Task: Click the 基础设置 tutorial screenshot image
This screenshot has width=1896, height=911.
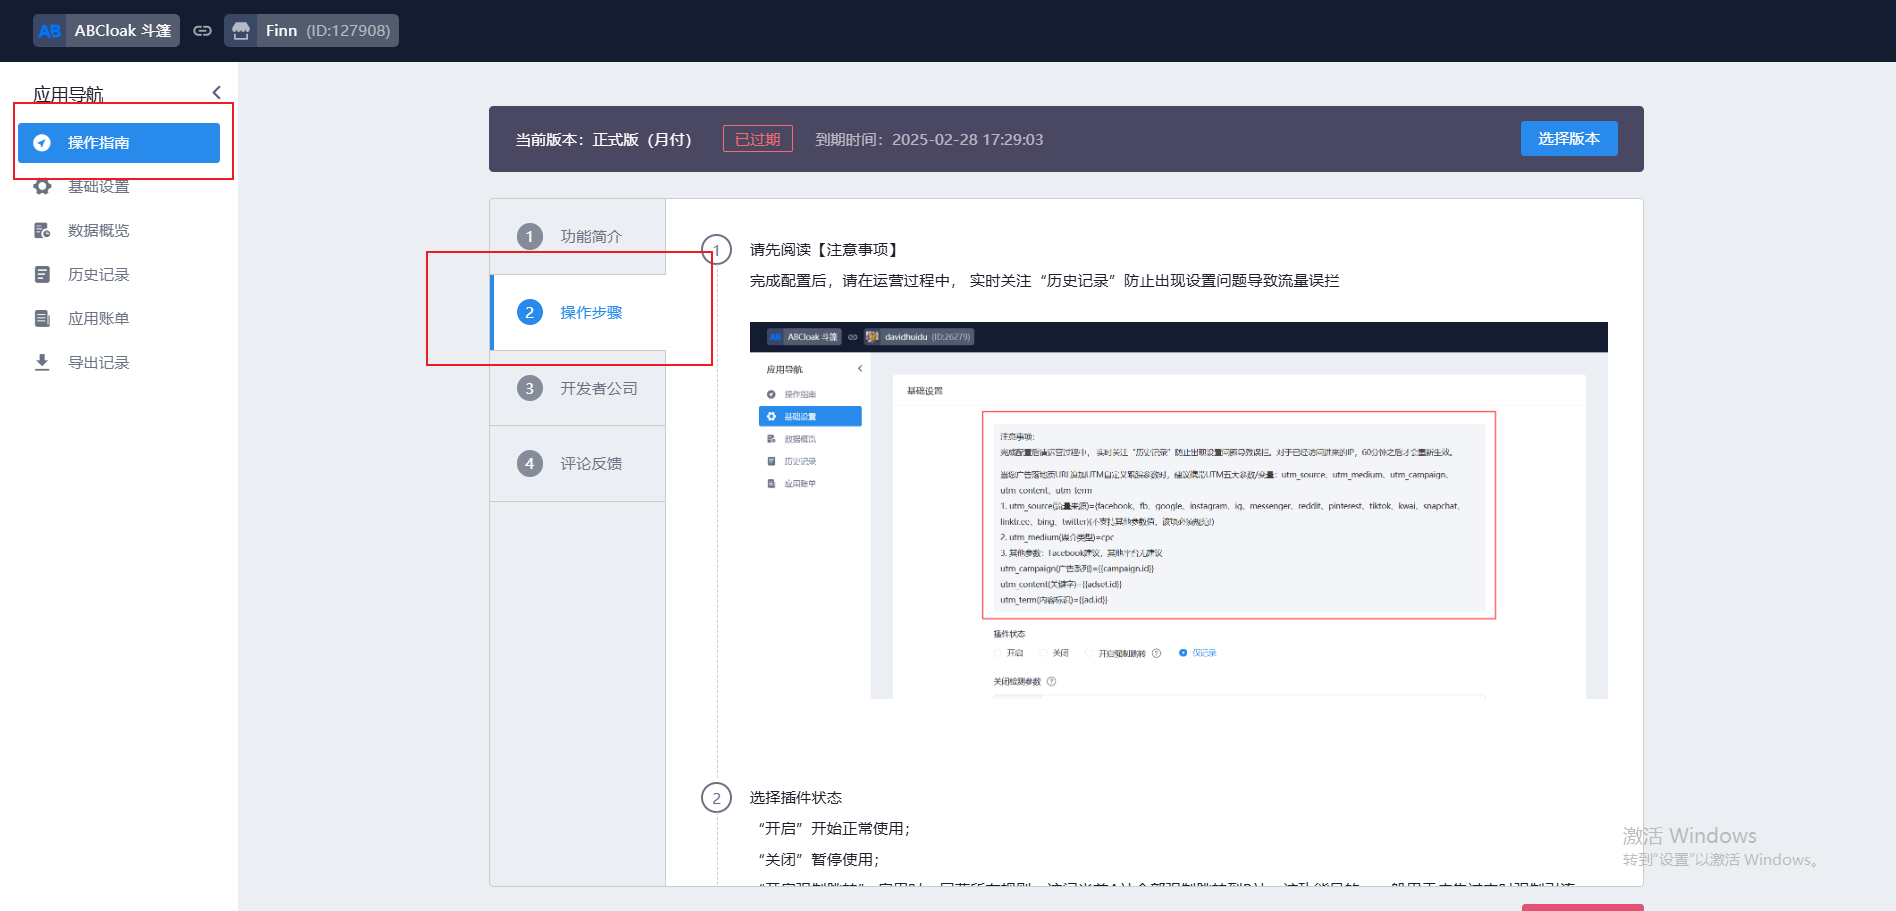Action: pos(1179,510)
